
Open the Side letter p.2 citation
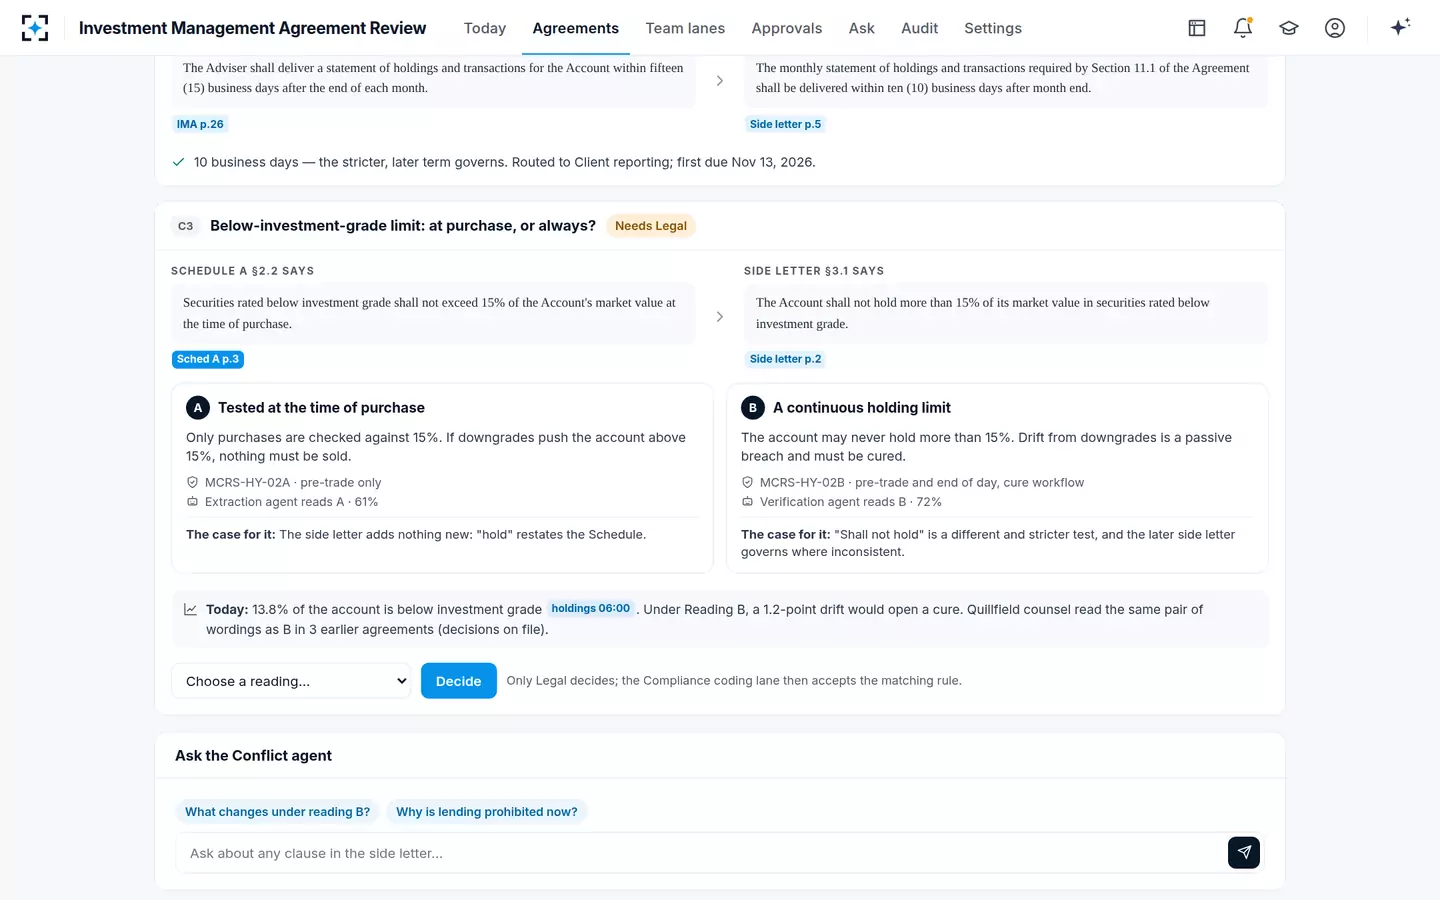point(785,359)
